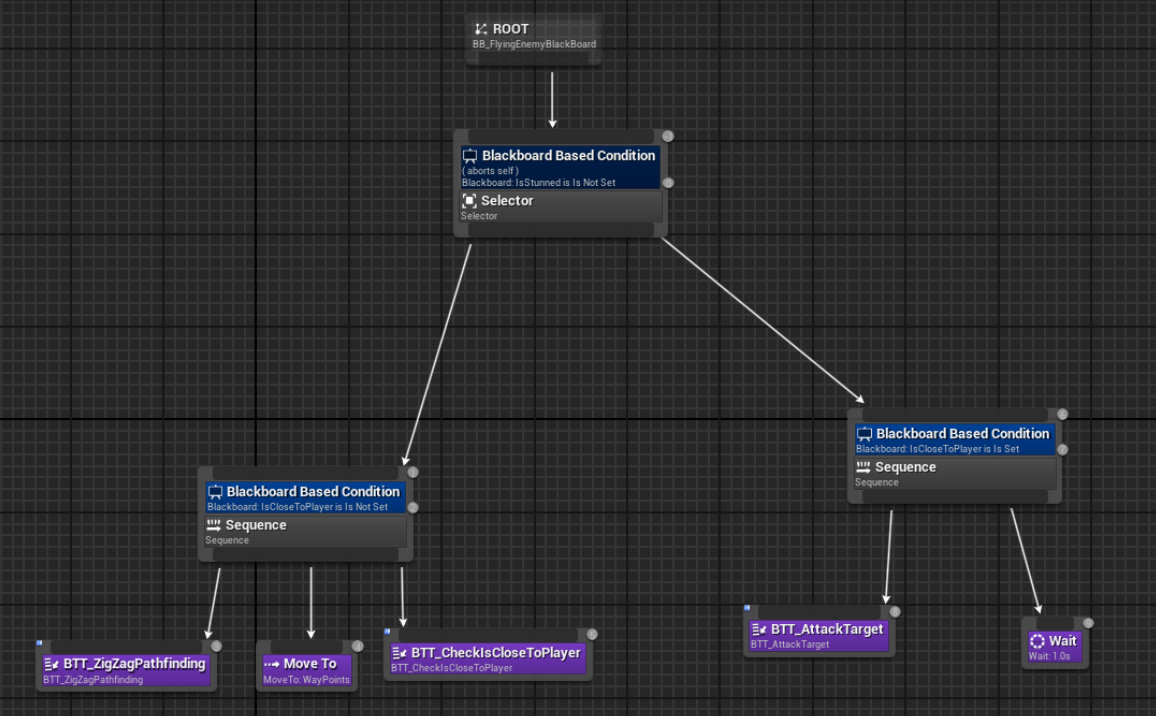Click index badge on Move To node
This screenshot has width=1156, height=716.
point(358,646)
